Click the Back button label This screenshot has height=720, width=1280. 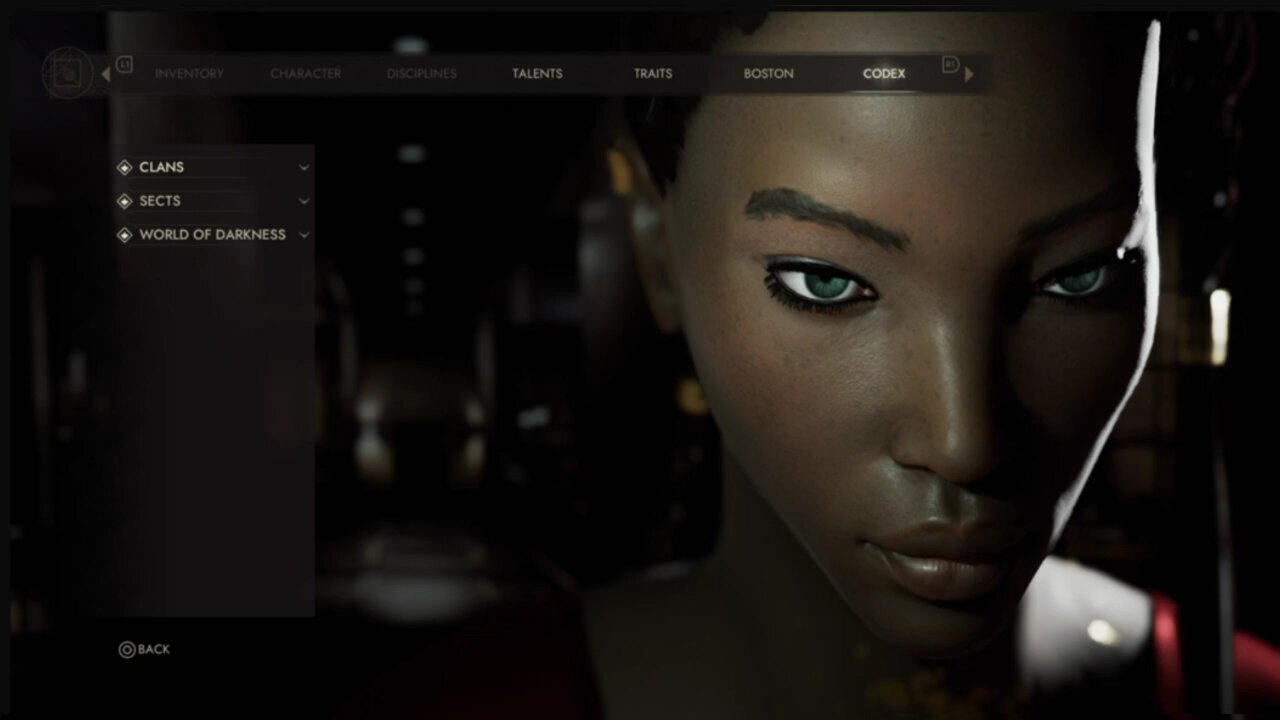pos(154,649)
